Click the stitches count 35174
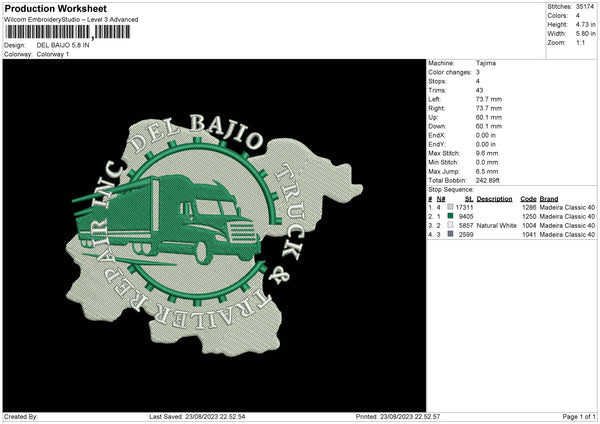The image size is (600, 424). [585, 7]
